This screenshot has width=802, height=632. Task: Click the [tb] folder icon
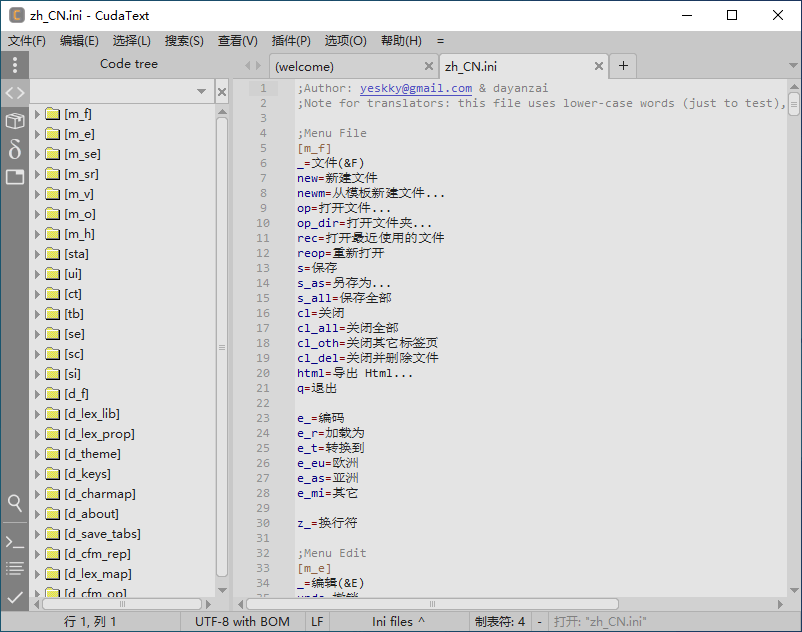[52, 314]
